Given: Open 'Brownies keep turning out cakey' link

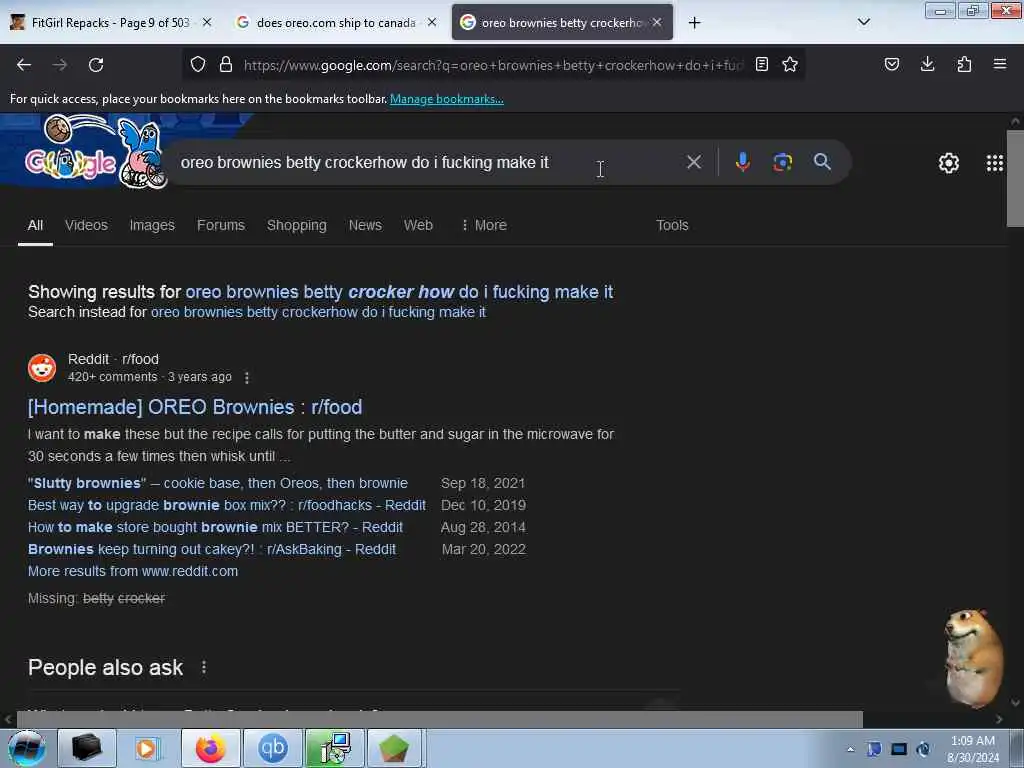Looking at the screenshot, I should [212, 549].
